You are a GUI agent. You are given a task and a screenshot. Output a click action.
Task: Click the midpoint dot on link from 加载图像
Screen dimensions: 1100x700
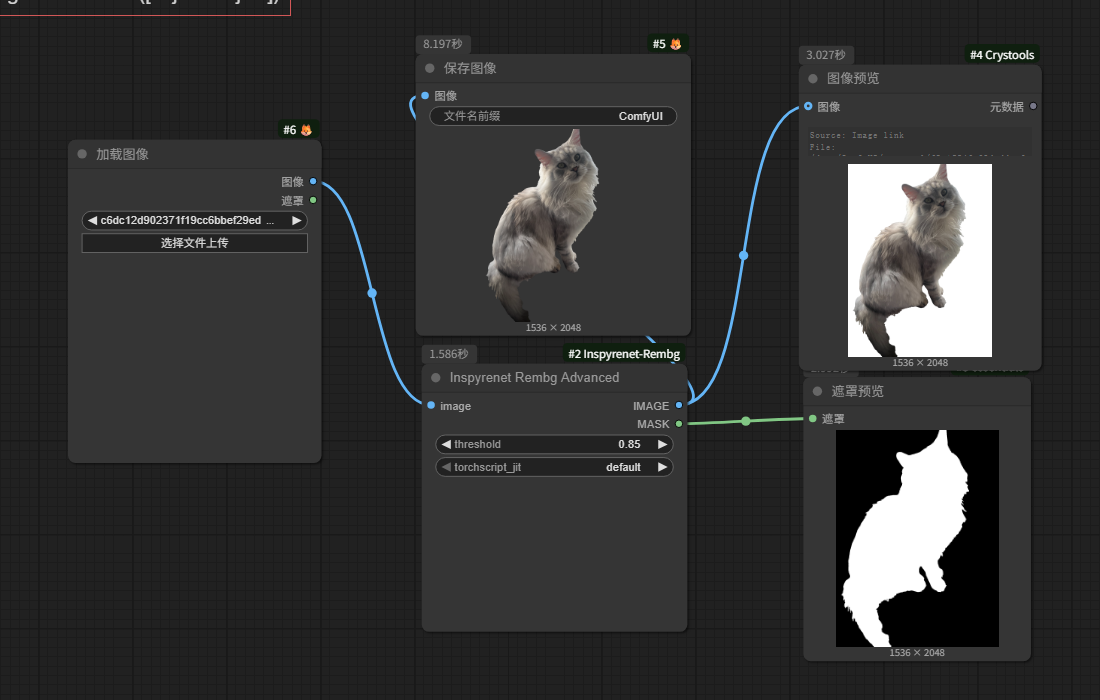[x=372, y=292]
